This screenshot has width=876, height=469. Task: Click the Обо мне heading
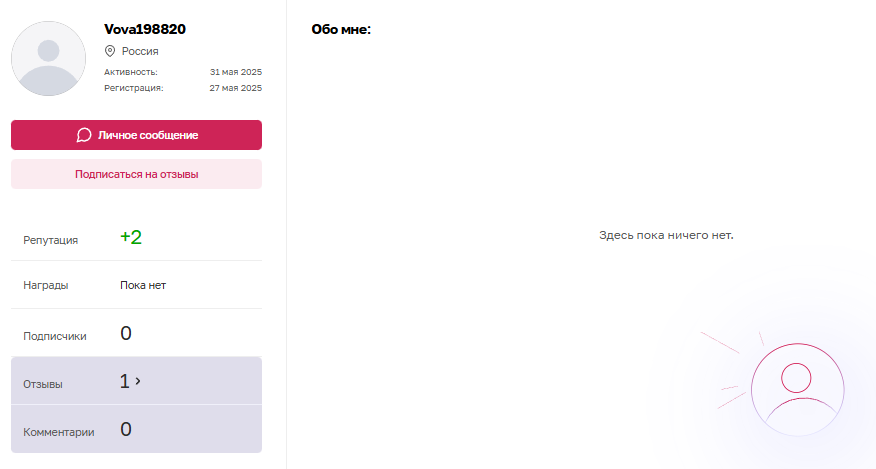[x=341, y=30]
